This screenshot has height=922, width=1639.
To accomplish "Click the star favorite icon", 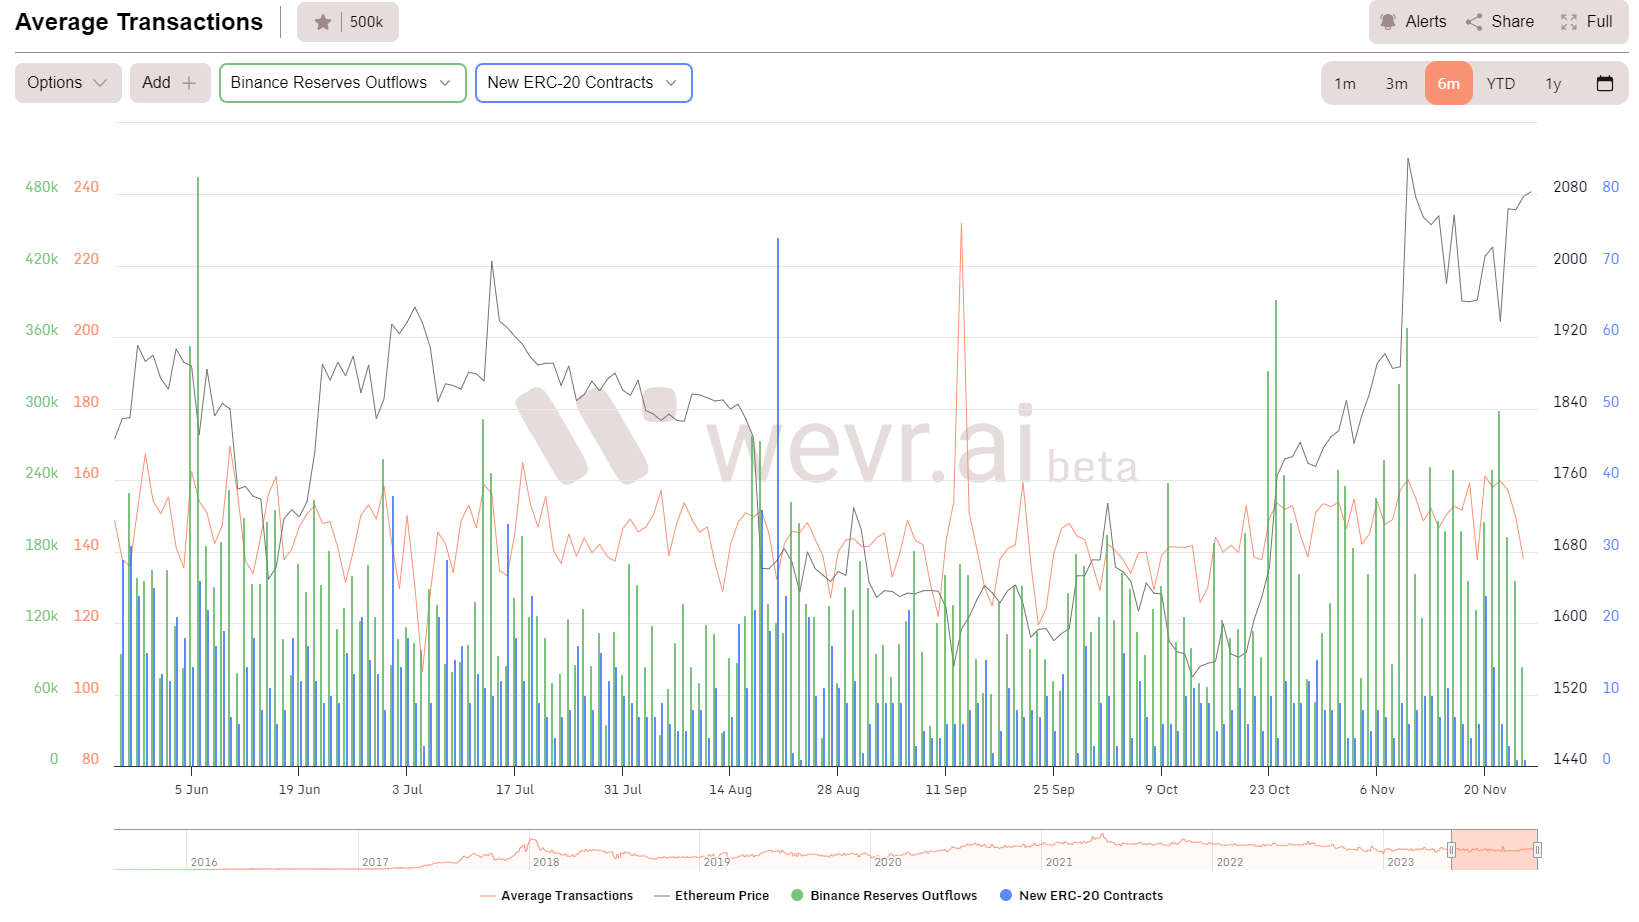I will point(322,21).
